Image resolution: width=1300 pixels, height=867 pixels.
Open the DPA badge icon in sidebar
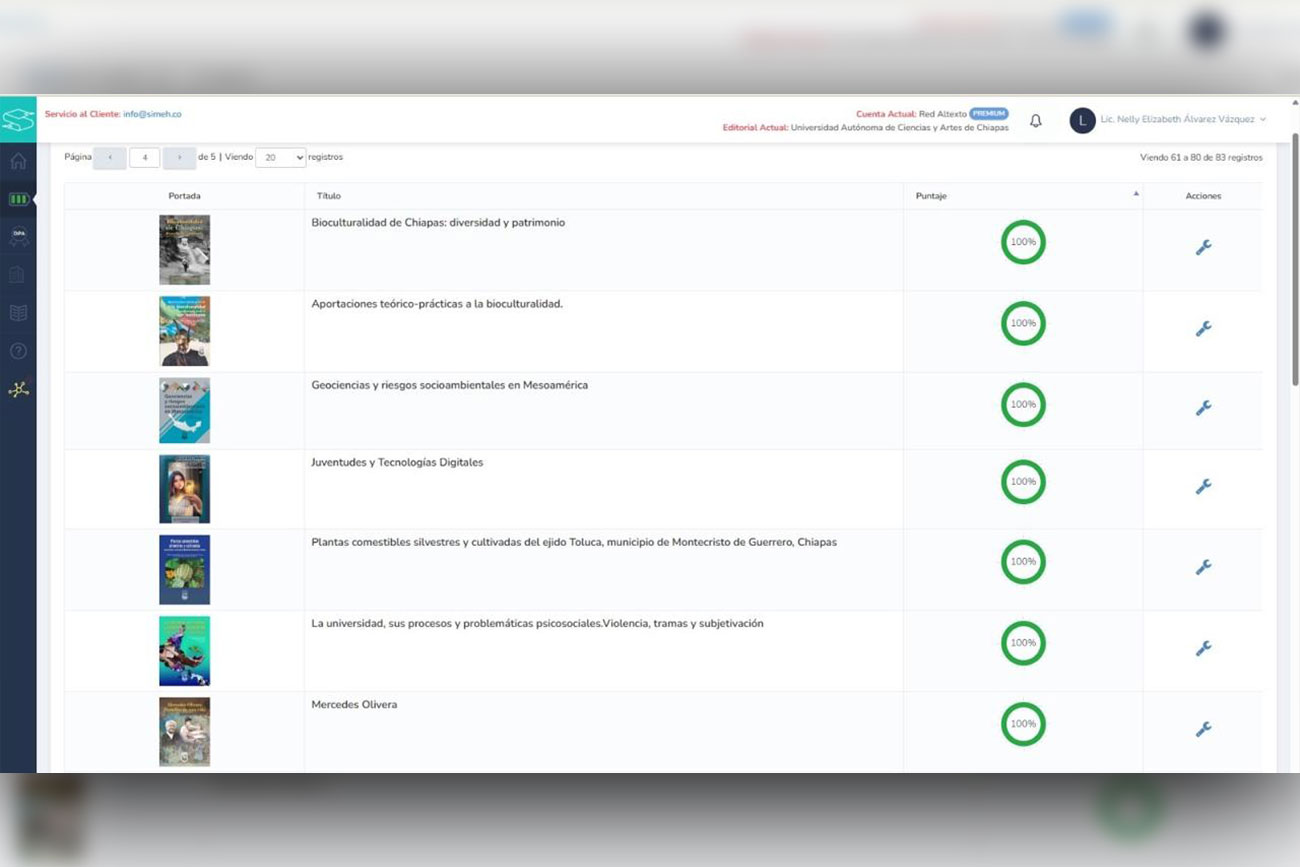tap(18, 237)
